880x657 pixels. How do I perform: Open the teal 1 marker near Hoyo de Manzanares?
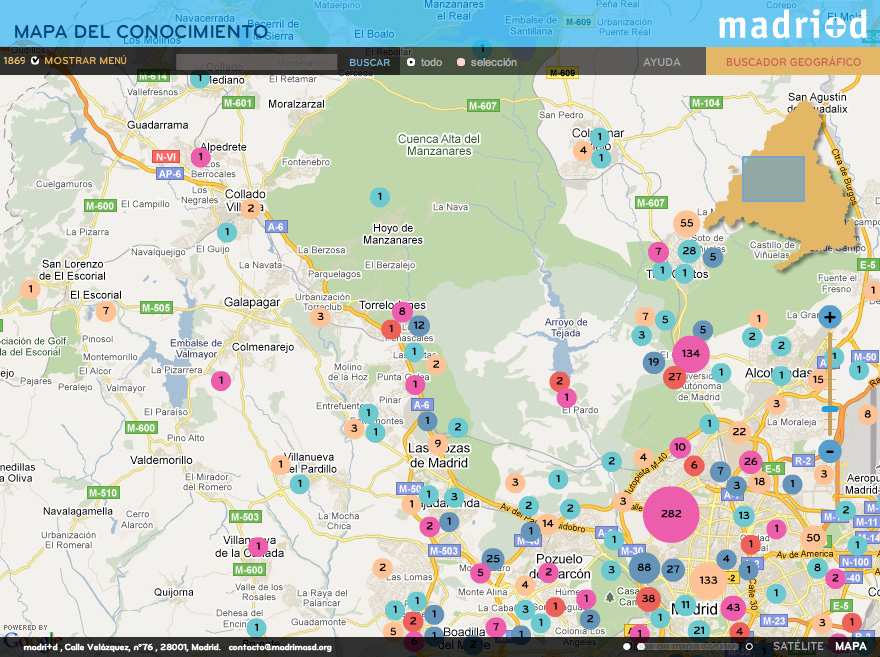pos(380,197)
